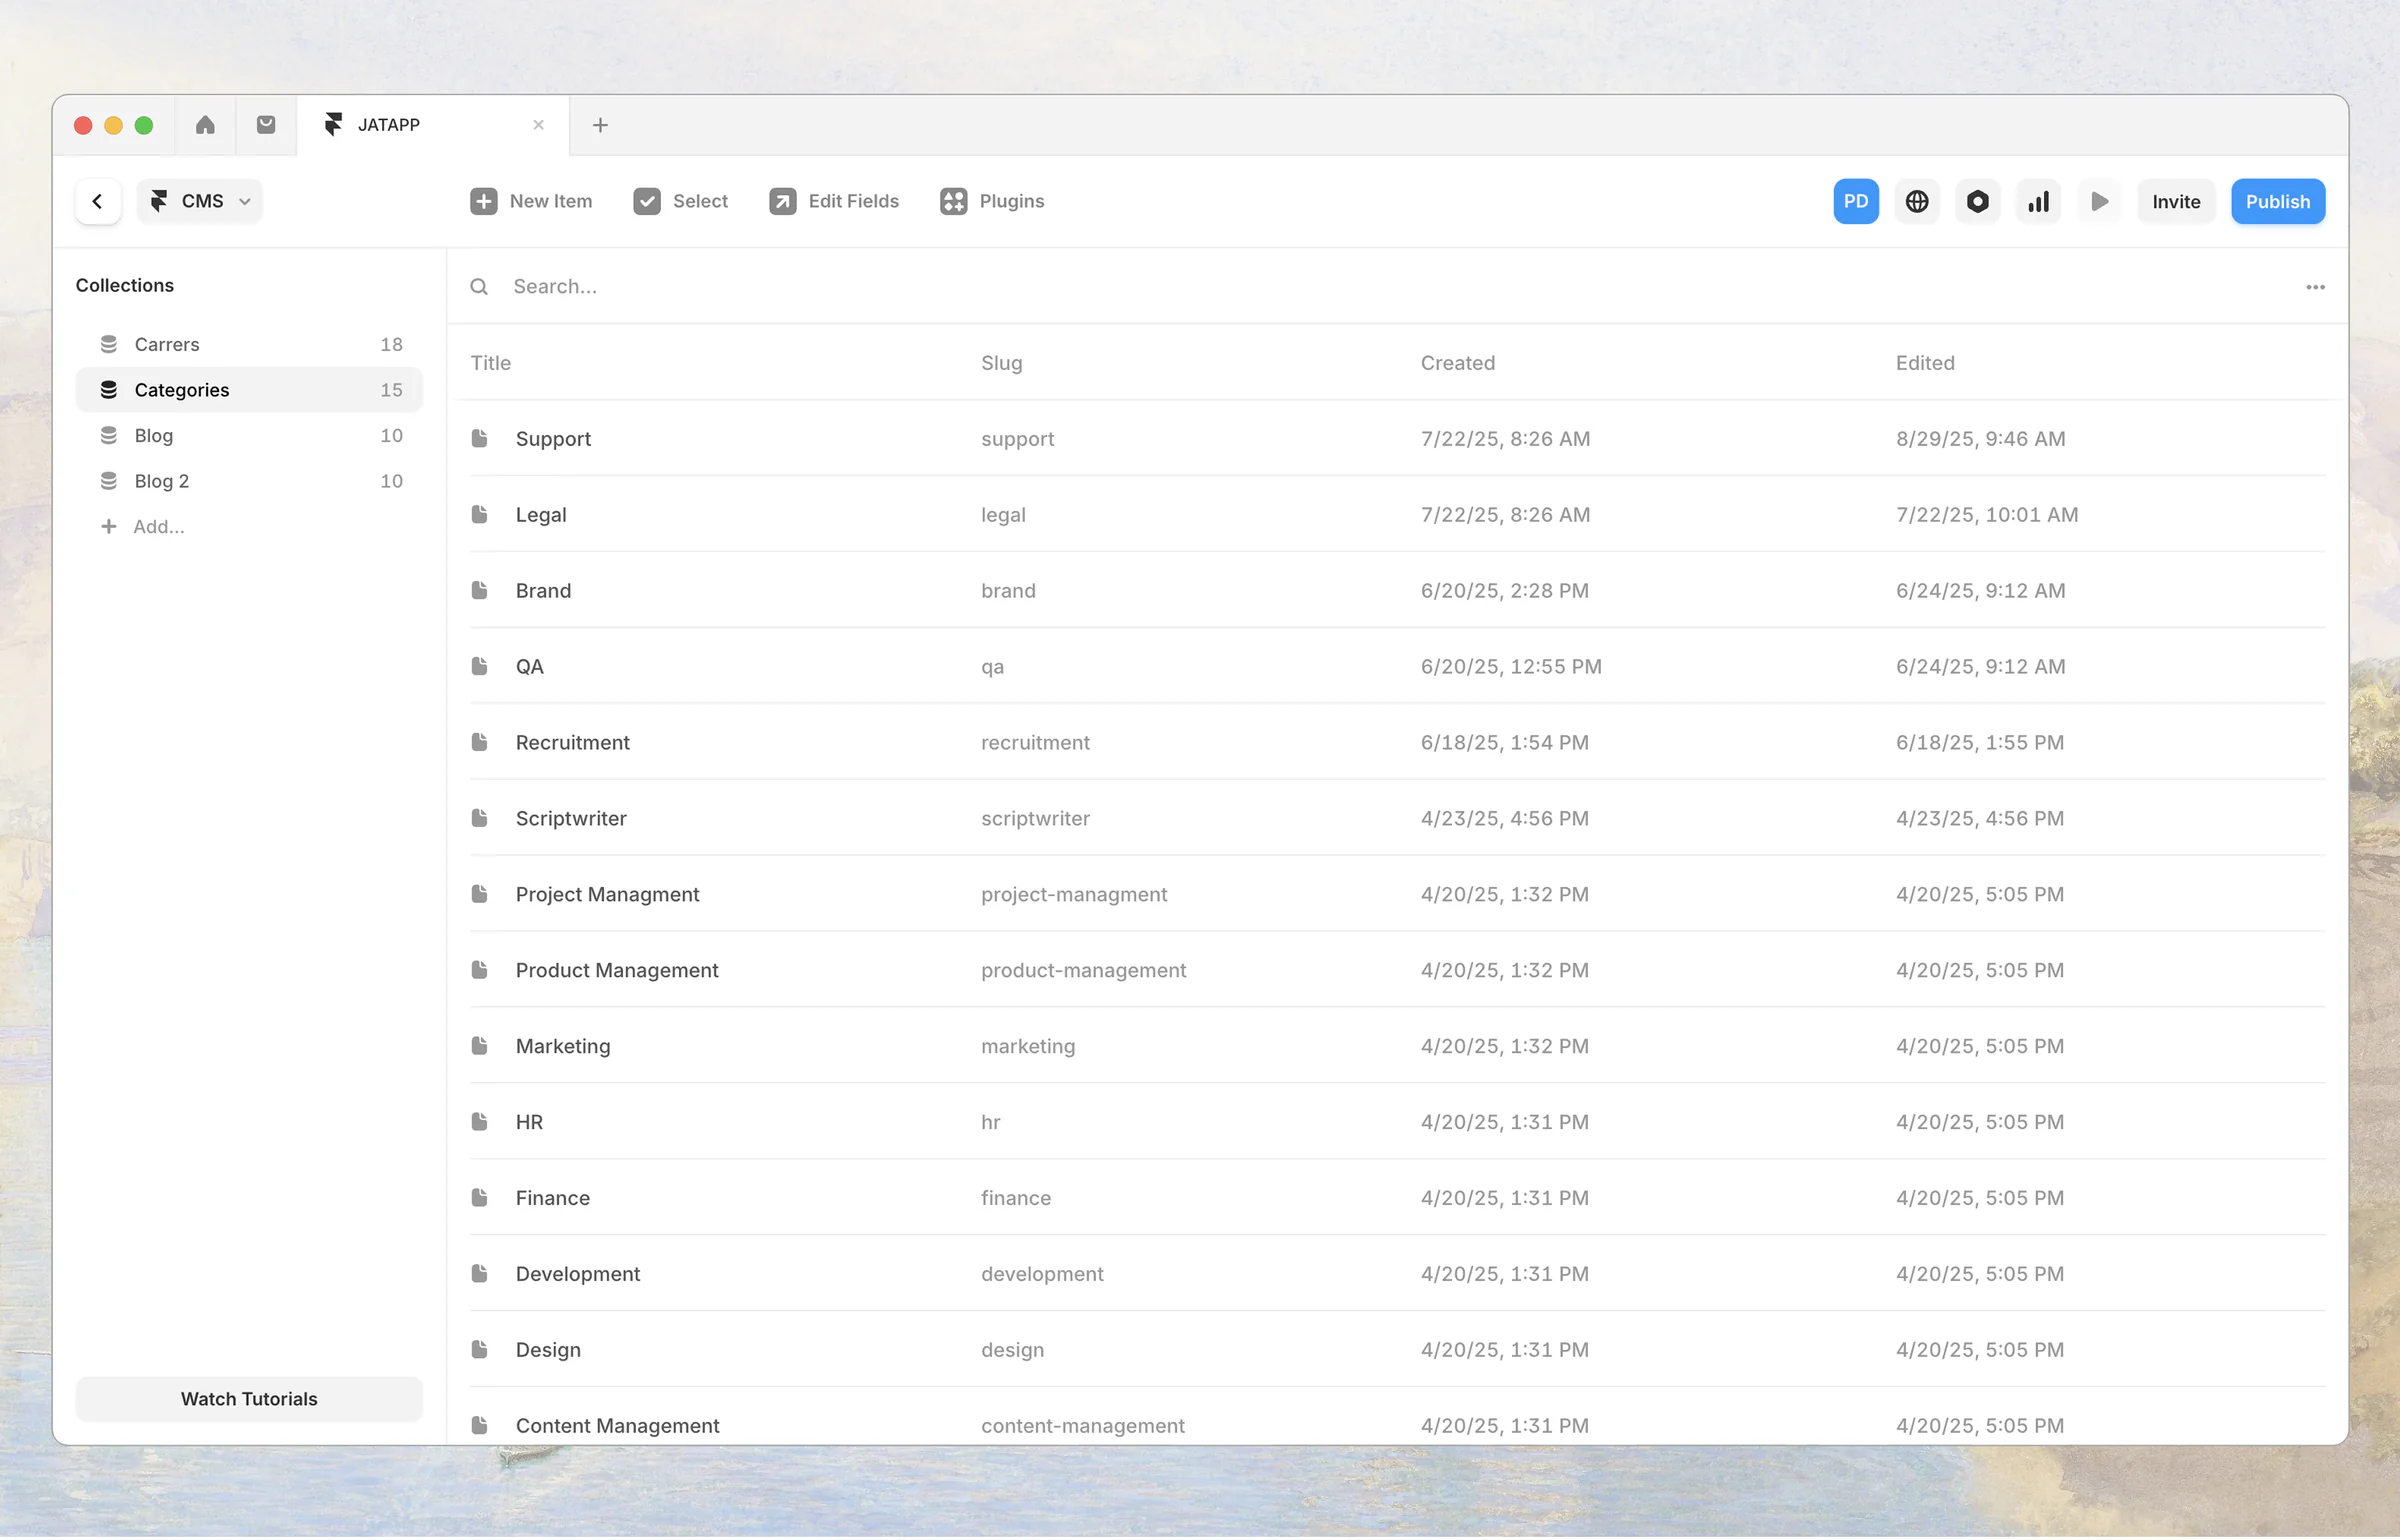
Task: Select the Carrers collection
Action: [249, 345]
